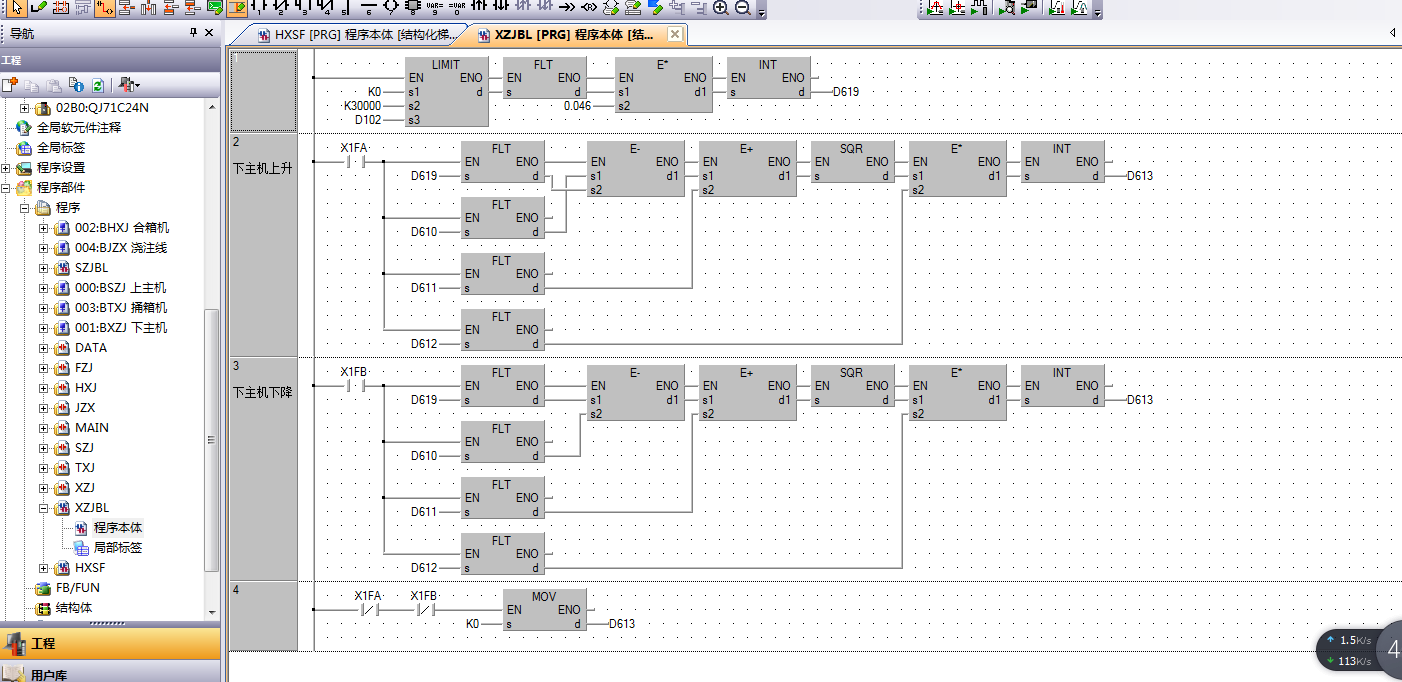The height and width of the screenshot is (682, 1402).
Task: Toggle the X1FB contact in network 3
Action: click(x=354, y=386)
